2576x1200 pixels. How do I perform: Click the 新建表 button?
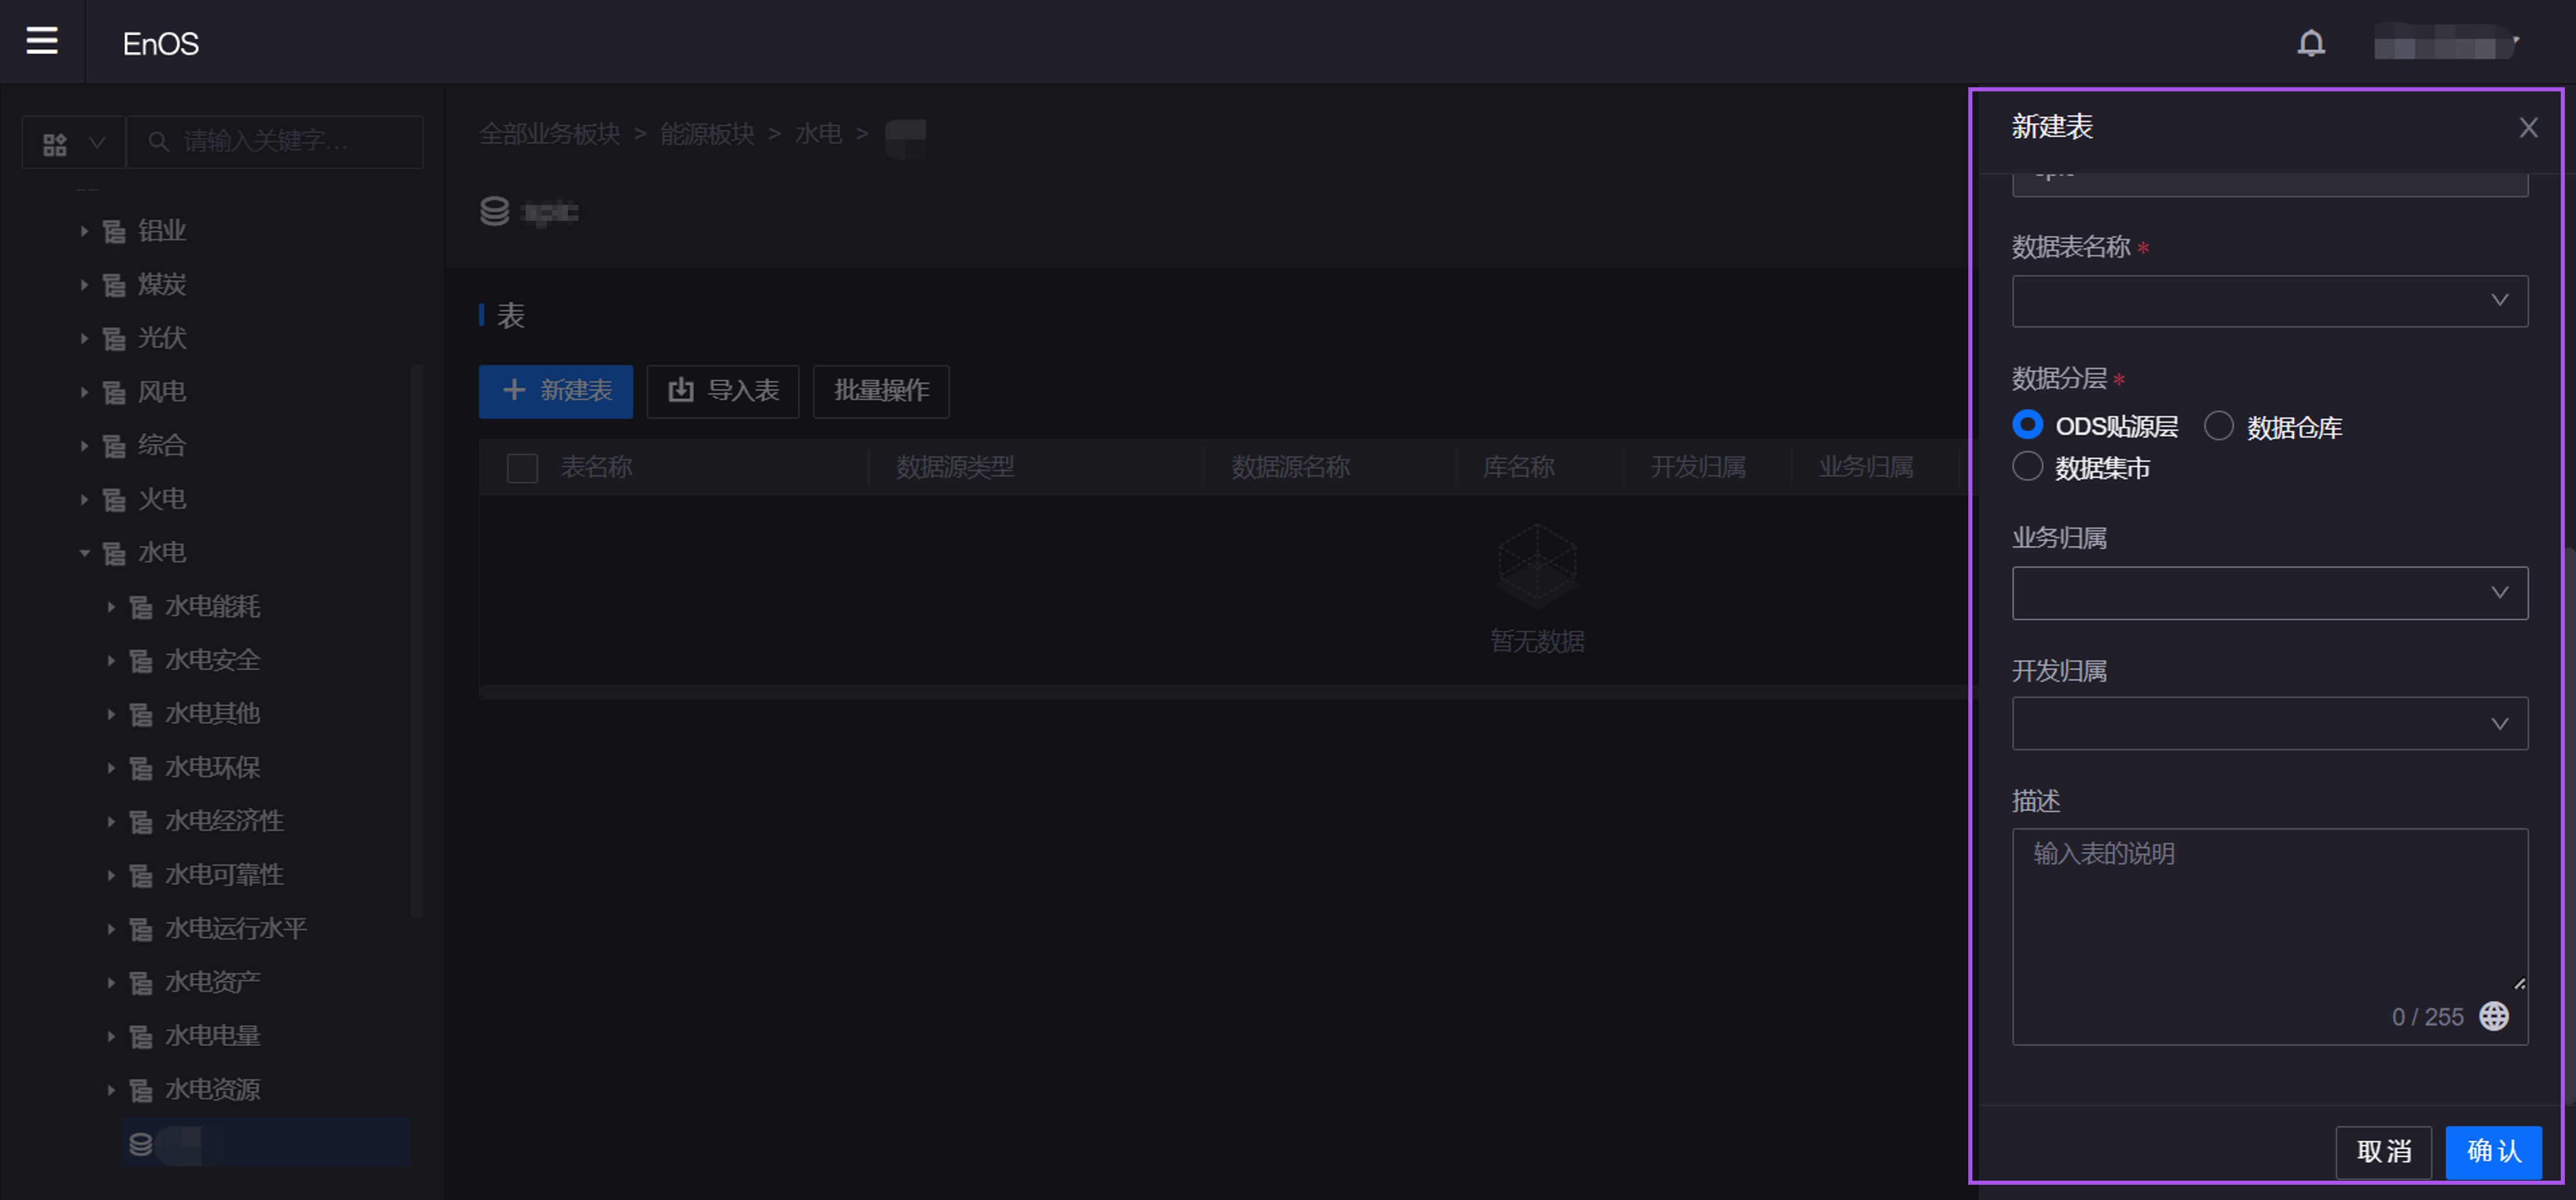556,391
